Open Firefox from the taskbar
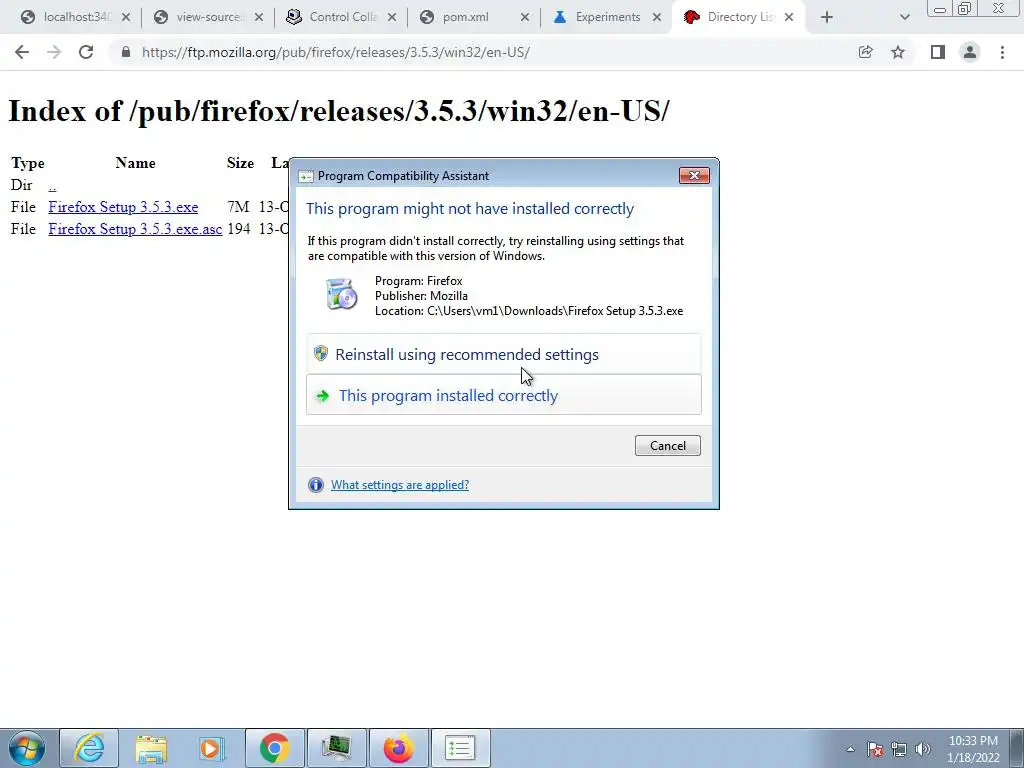Screen dimensions: 1024x768 [x=398, y=748]
